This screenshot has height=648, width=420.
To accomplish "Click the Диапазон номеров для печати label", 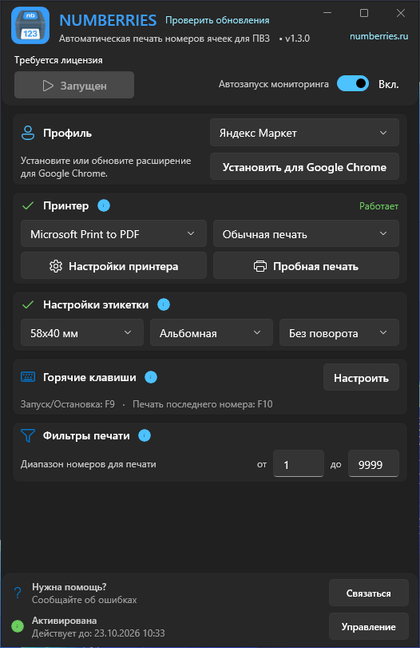I will coord(88,464).
